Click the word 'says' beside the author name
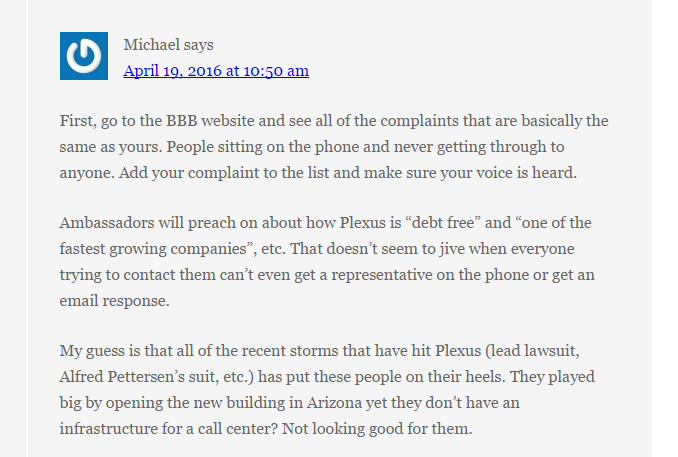The width and height of the screenshot is (678, 457). [x=198, y=45]
